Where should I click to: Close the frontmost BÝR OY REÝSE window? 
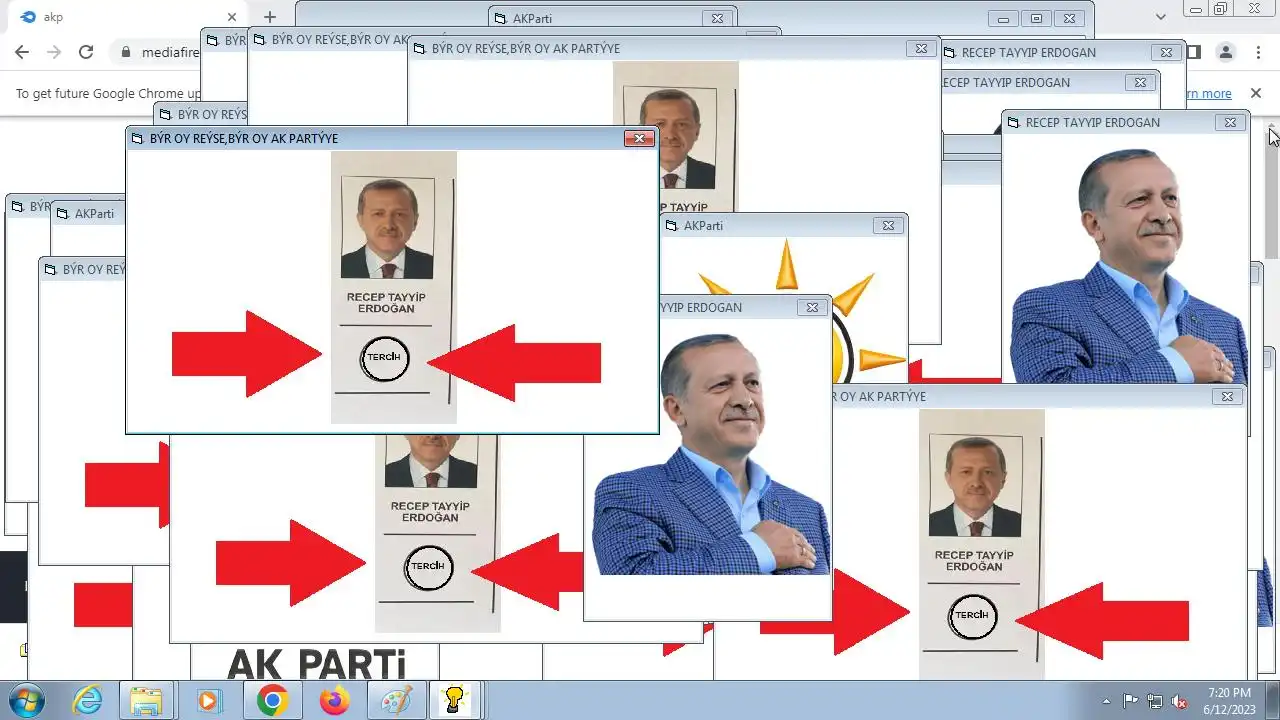click(639, 138)
